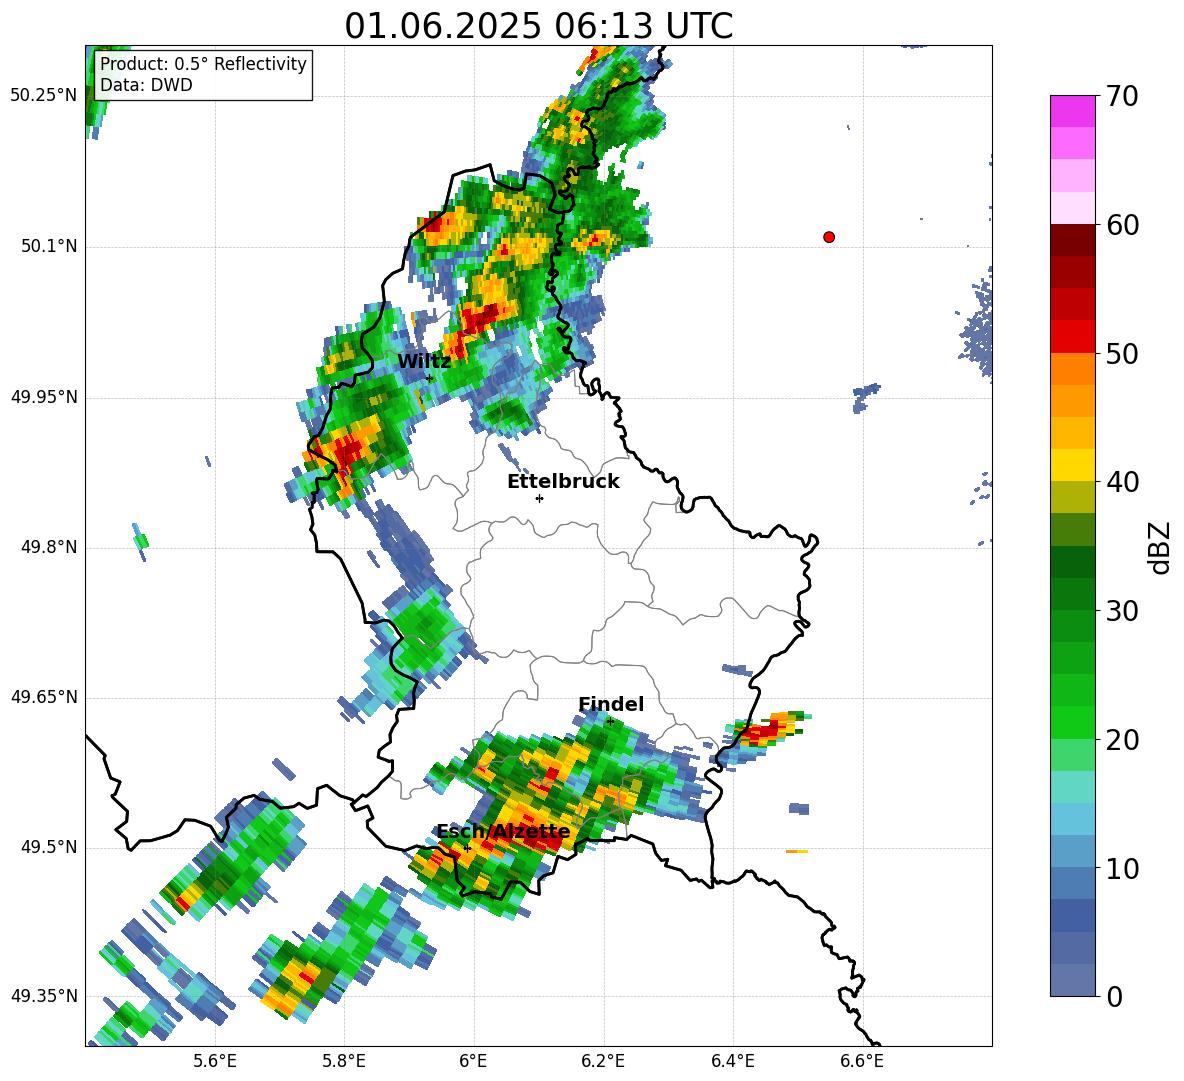Screen dimensions: 1184x1081
Task: Click the 49.5°N latitude label
Action: [49, 847]
